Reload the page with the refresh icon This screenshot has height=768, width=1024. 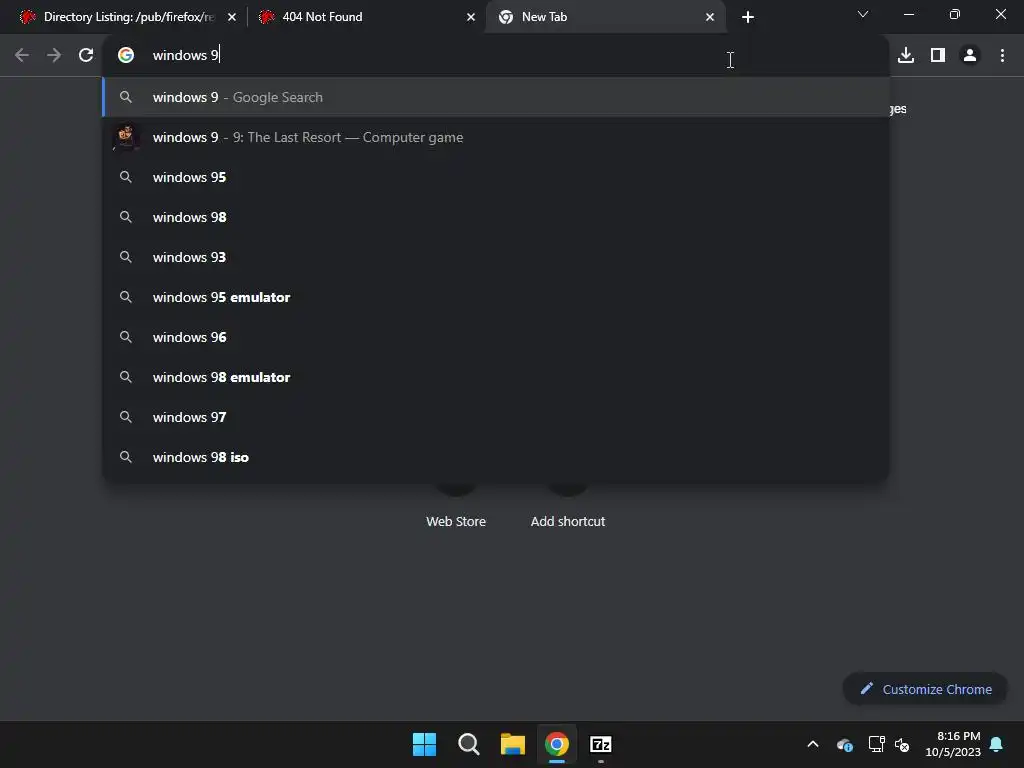click(x=86, y=55)
